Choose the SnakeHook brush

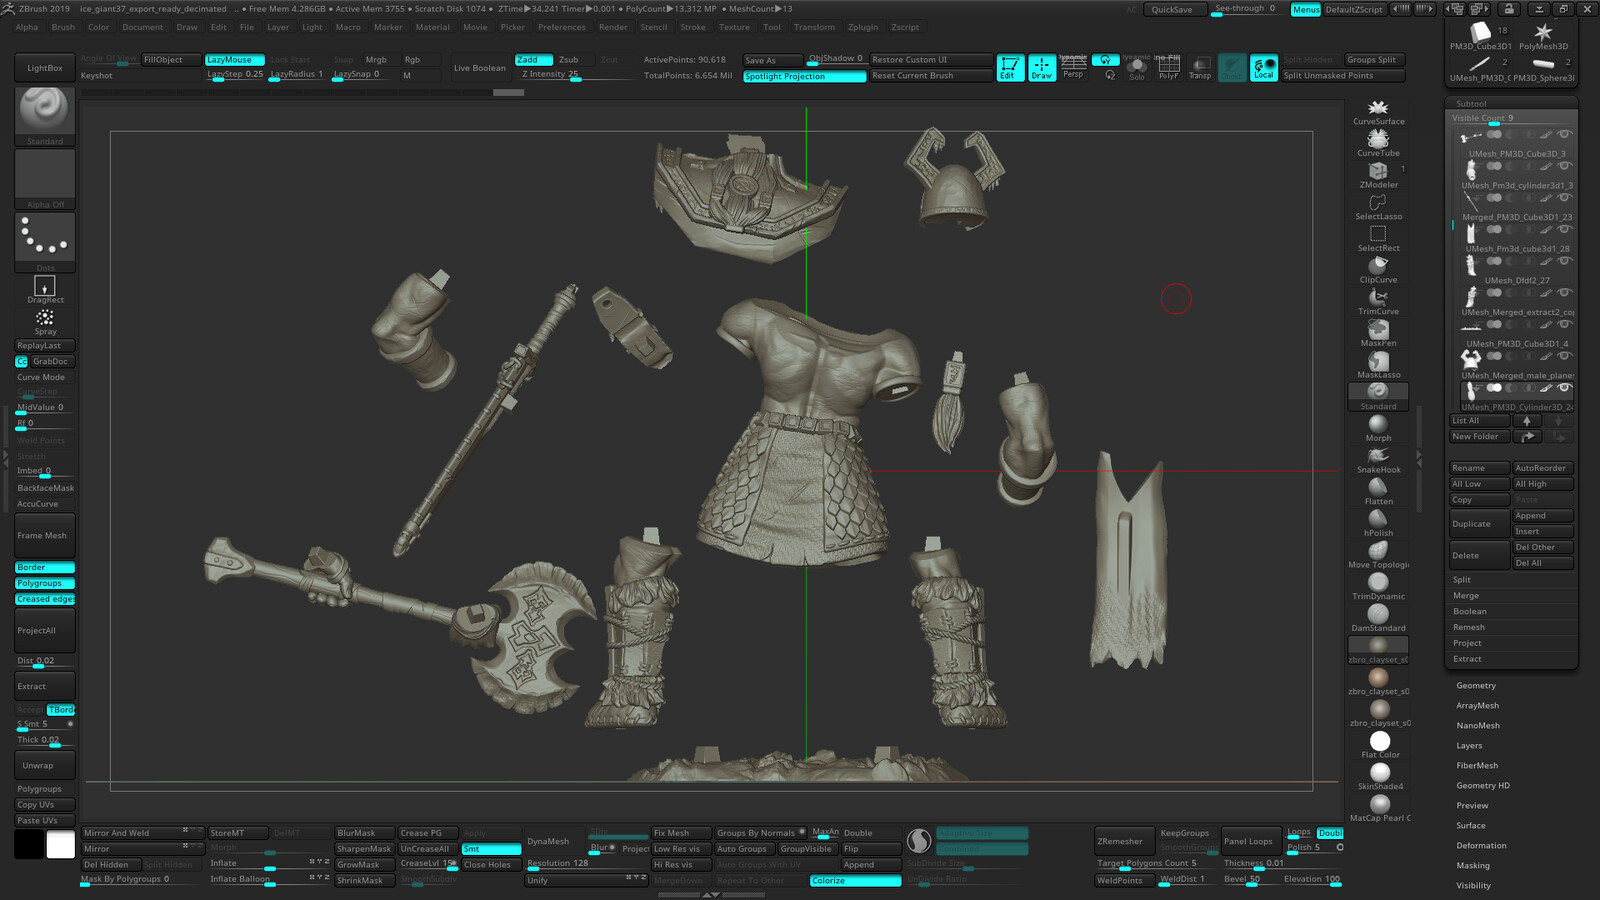coord(1378,459)
